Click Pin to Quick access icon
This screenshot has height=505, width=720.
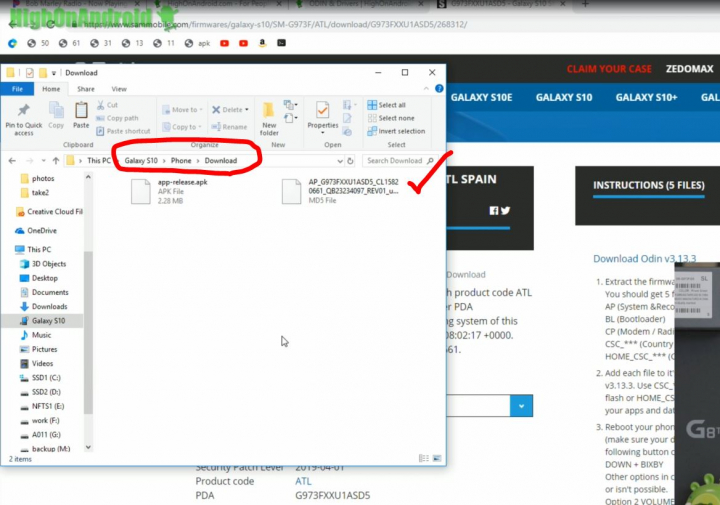pos(23,119)
